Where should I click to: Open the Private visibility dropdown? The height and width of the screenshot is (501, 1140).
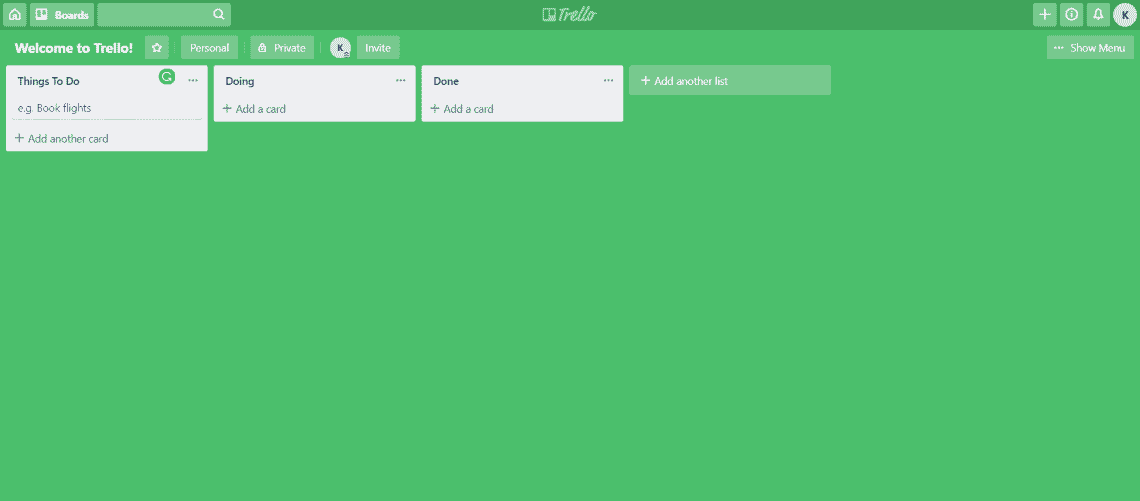coord(282,48)
